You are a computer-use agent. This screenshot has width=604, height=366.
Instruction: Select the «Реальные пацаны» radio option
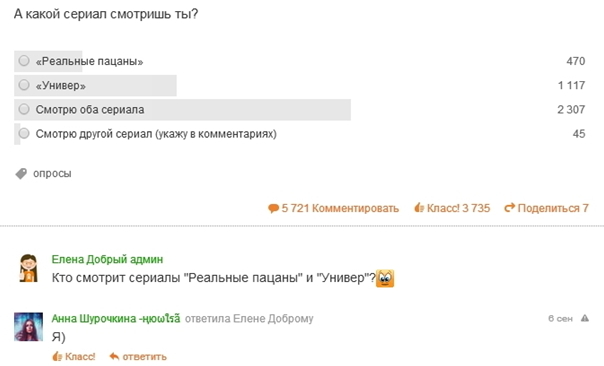tap(24, 61)
